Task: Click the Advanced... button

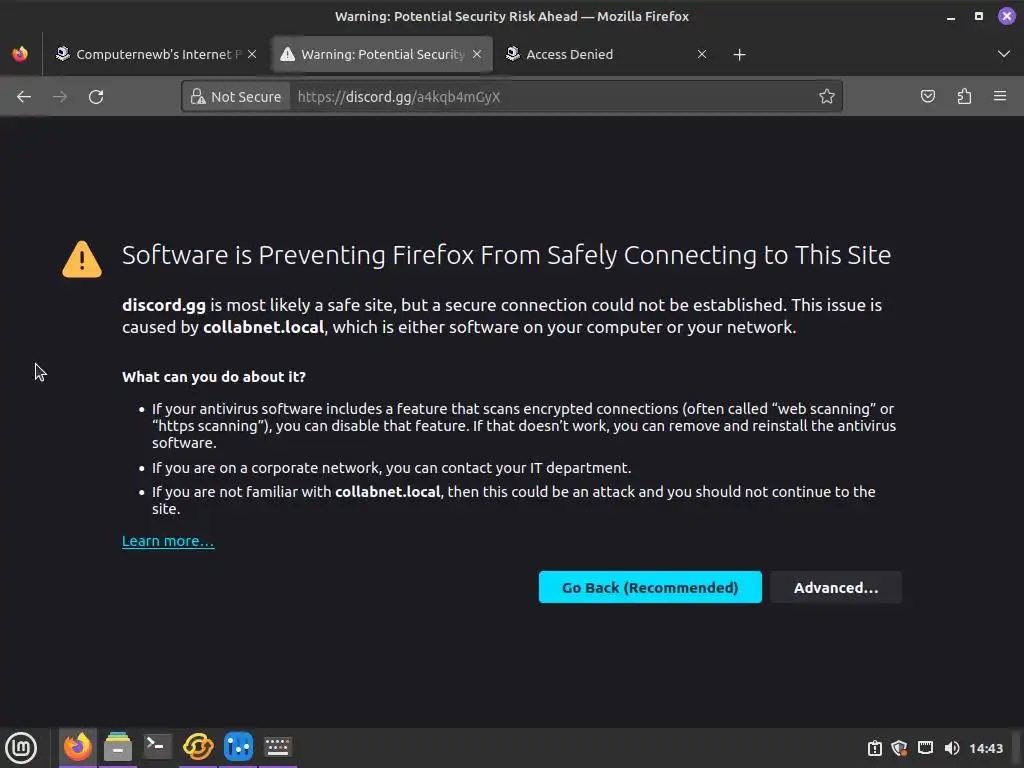Action: tap(835, 587)
